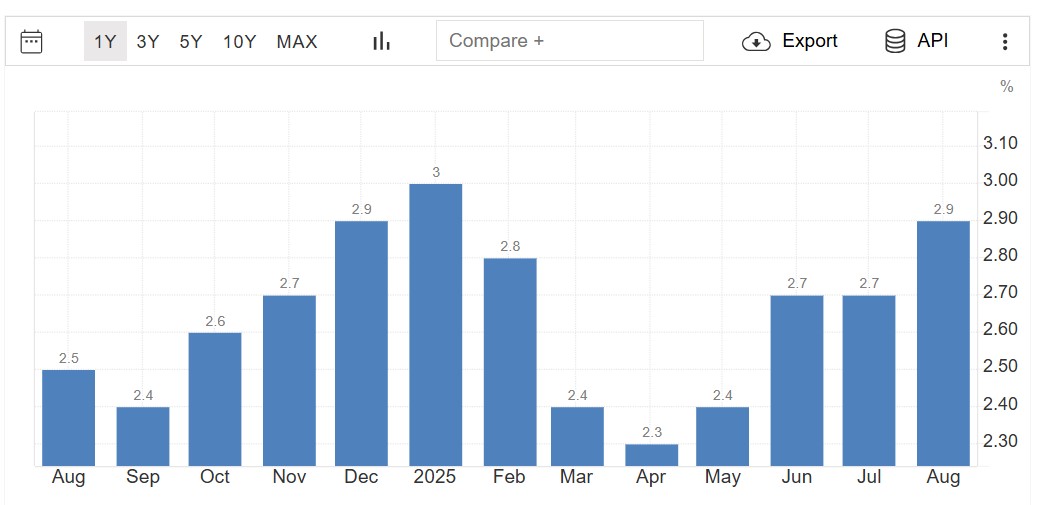The image size is (1053, 505).
Task: Select the December bar showing 2.9
Action: pyautogui.click(x=362, y=343)
